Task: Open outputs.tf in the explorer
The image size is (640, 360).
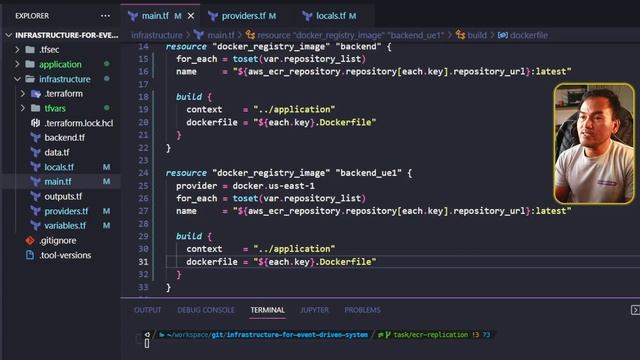Action: coord(63,196)
